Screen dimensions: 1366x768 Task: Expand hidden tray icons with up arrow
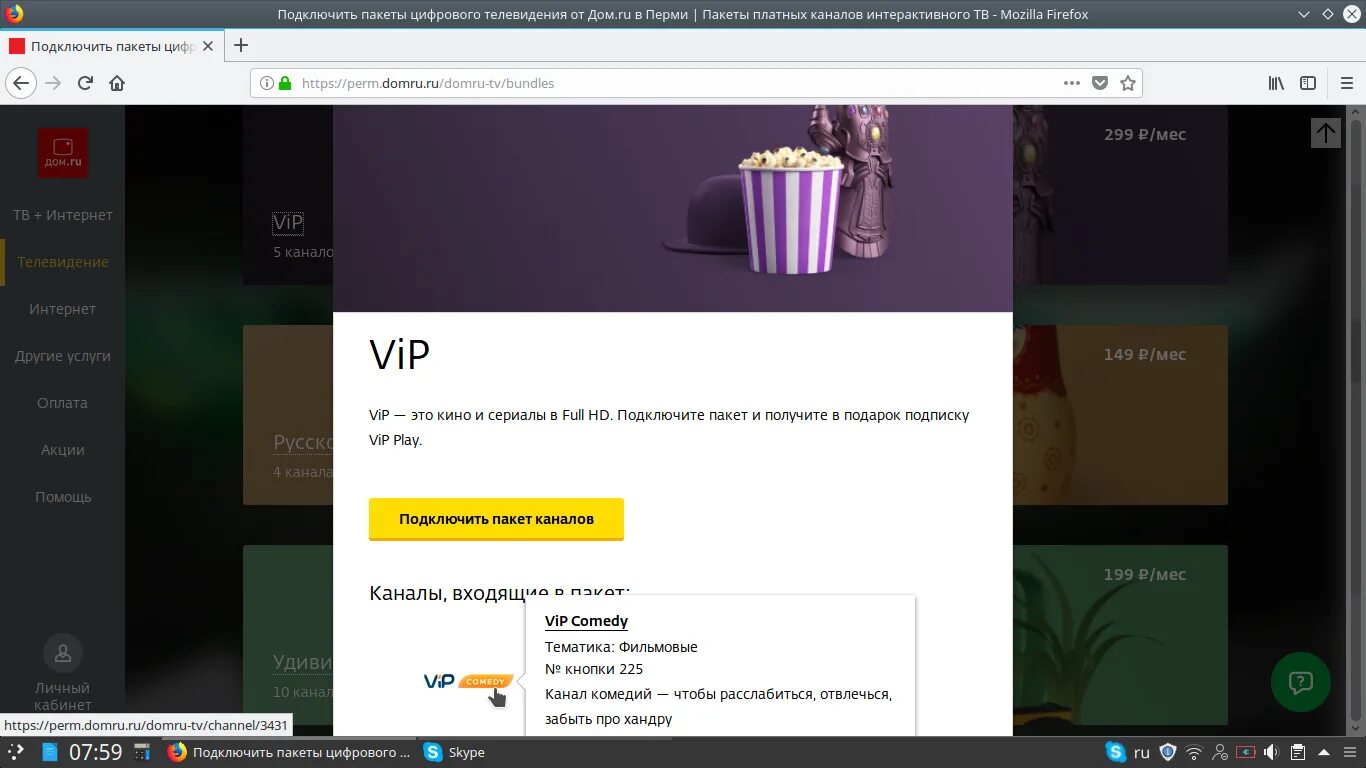tap(1324, 752)
